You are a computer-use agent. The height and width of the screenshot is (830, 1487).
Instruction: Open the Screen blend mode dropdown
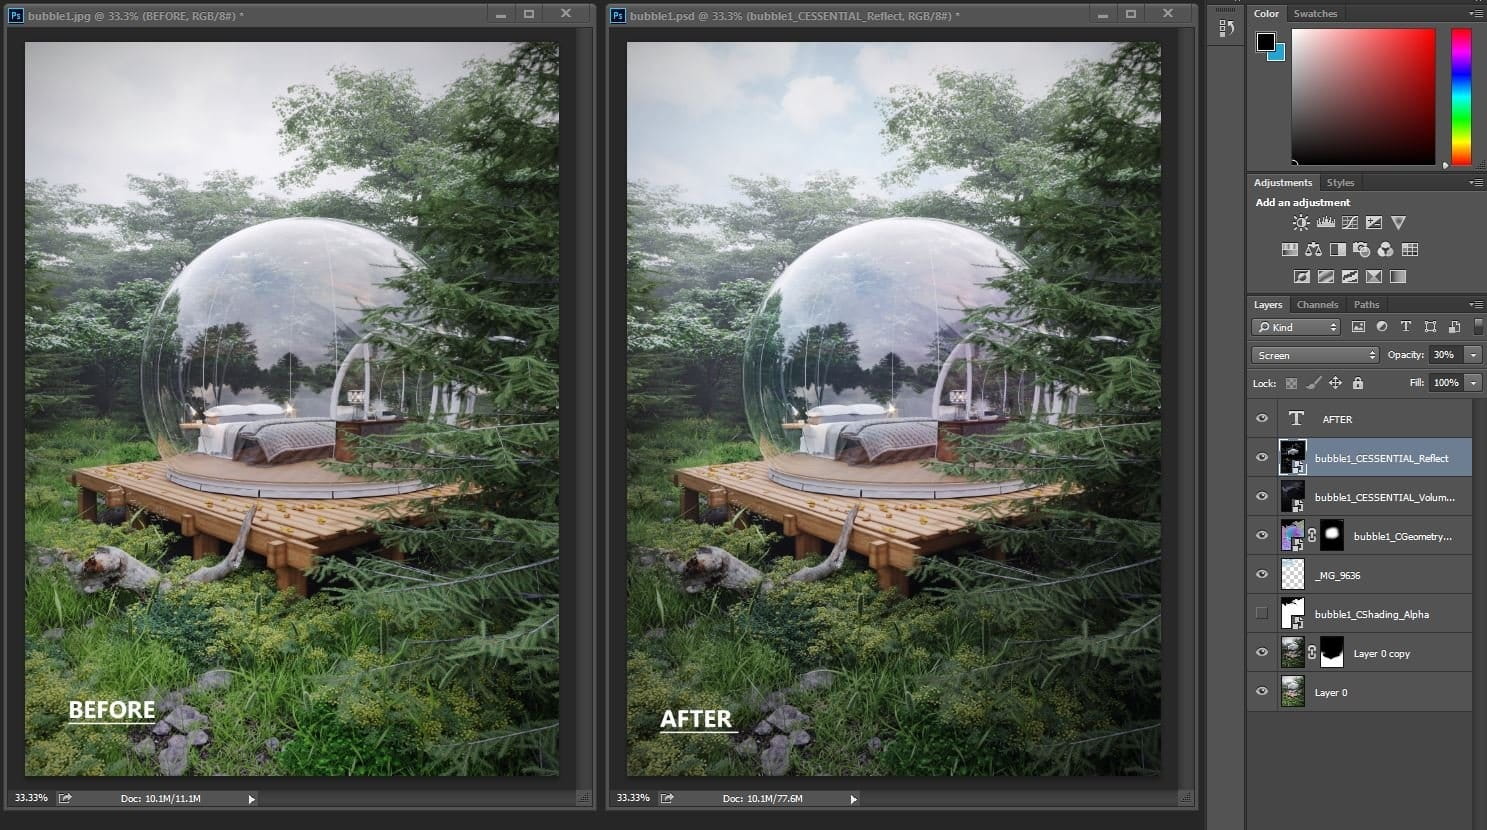tap(1315, 355)
